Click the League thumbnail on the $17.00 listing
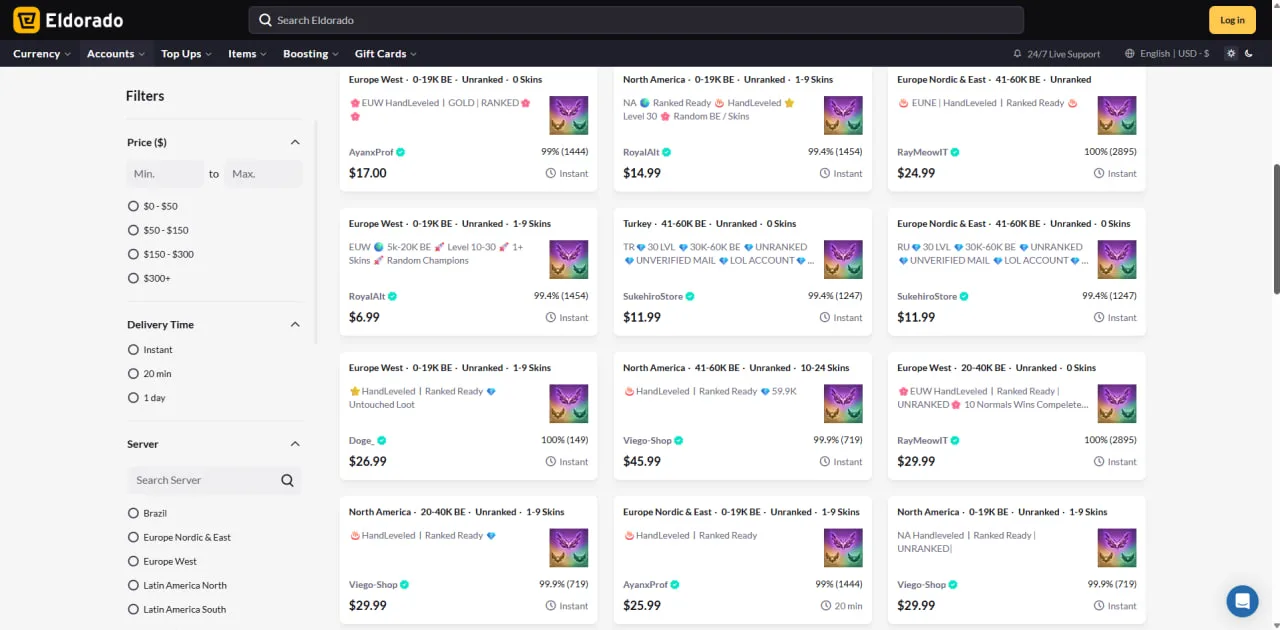The width and height of the screenshot is (1280, 630). pos(569,116)
